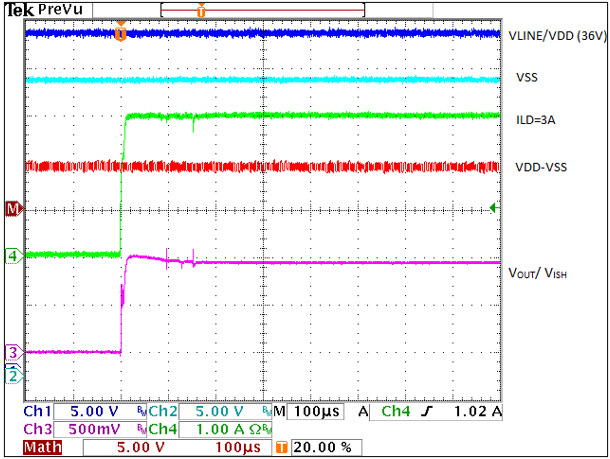This screenshot has height=459, width=610.
Task: Click the orange T icon beside 20.00 %
Action: (x=282, y=447)
